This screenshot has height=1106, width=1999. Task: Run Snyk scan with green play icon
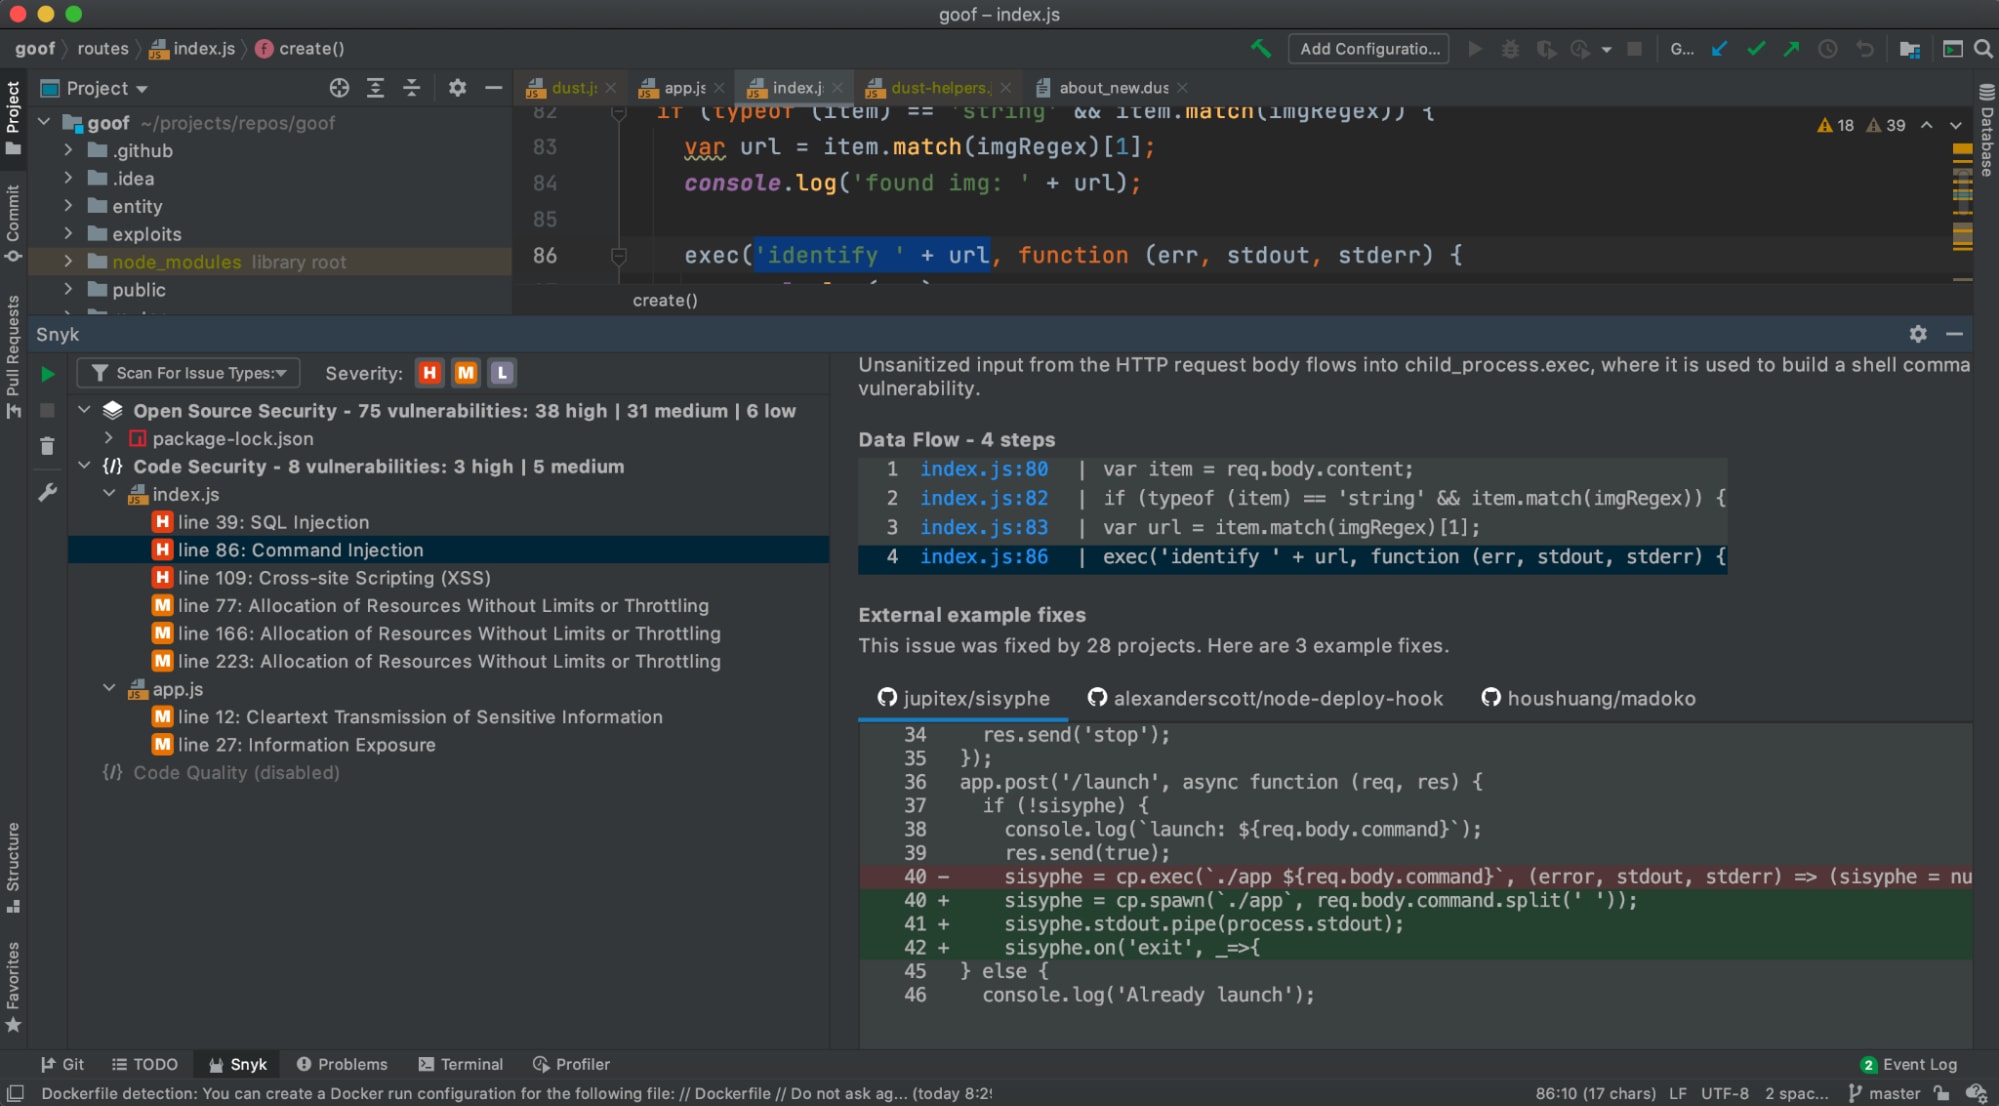47,374
